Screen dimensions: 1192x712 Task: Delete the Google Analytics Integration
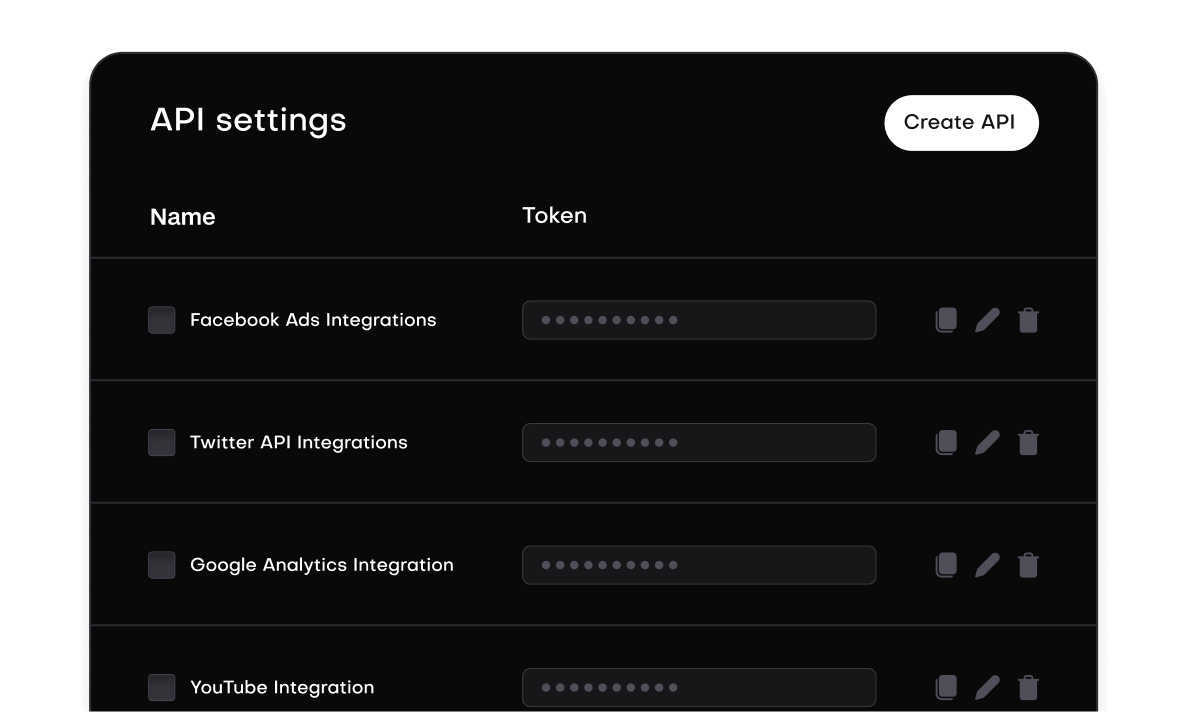[1028, 565]
